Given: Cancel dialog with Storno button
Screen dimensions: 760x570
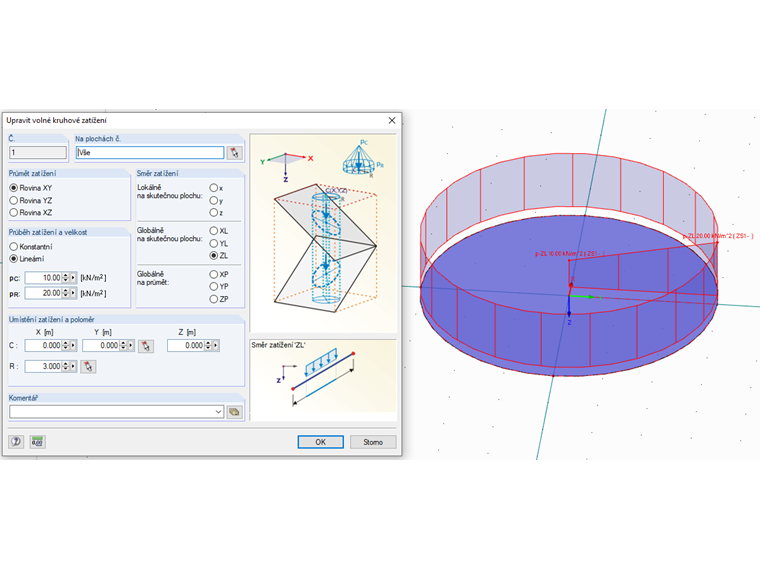Looking at the screenshot, I should [373, 442].
